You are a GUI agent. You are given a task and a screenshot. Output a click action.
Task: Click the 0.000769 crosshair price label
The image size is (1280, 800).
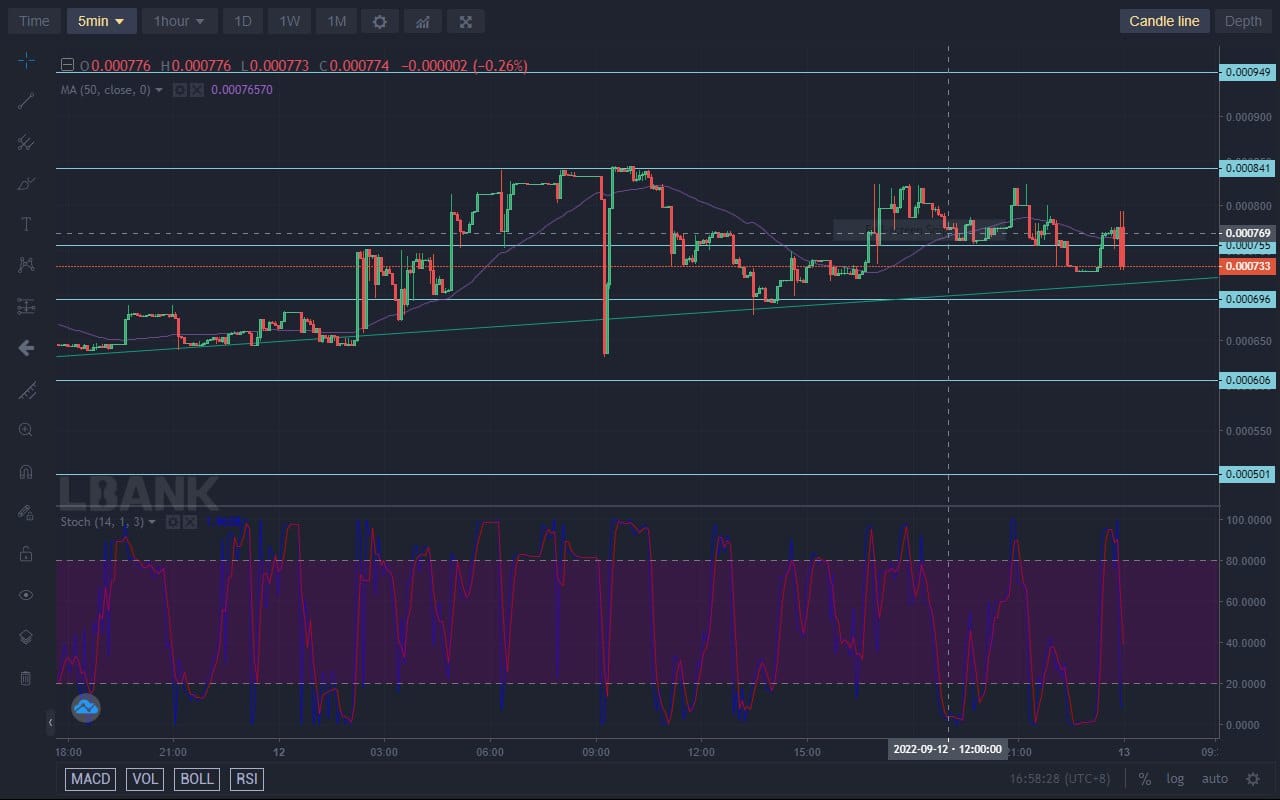(1247, 232)
